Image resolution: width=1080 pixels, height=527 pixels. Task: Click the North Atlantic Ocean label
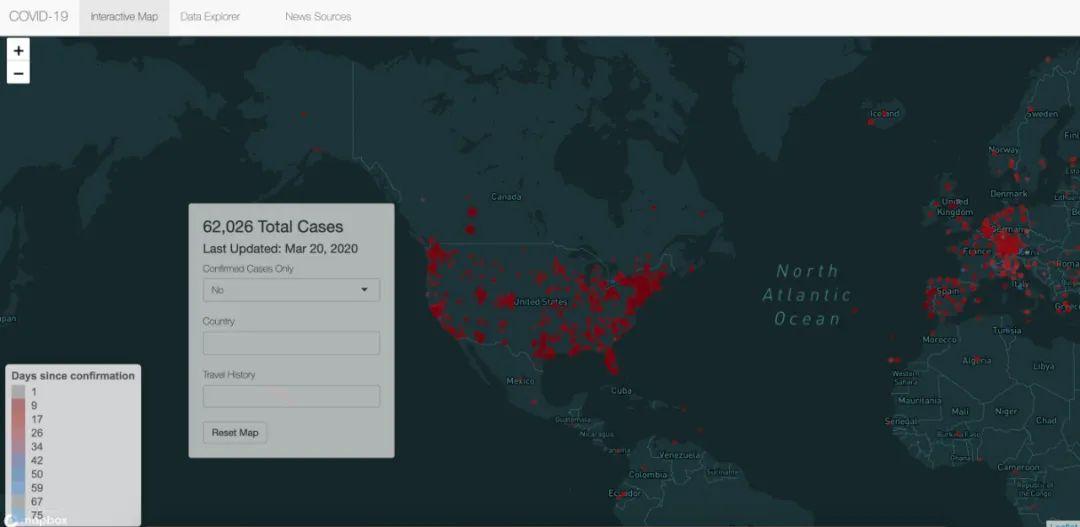(x=807, y=295)
